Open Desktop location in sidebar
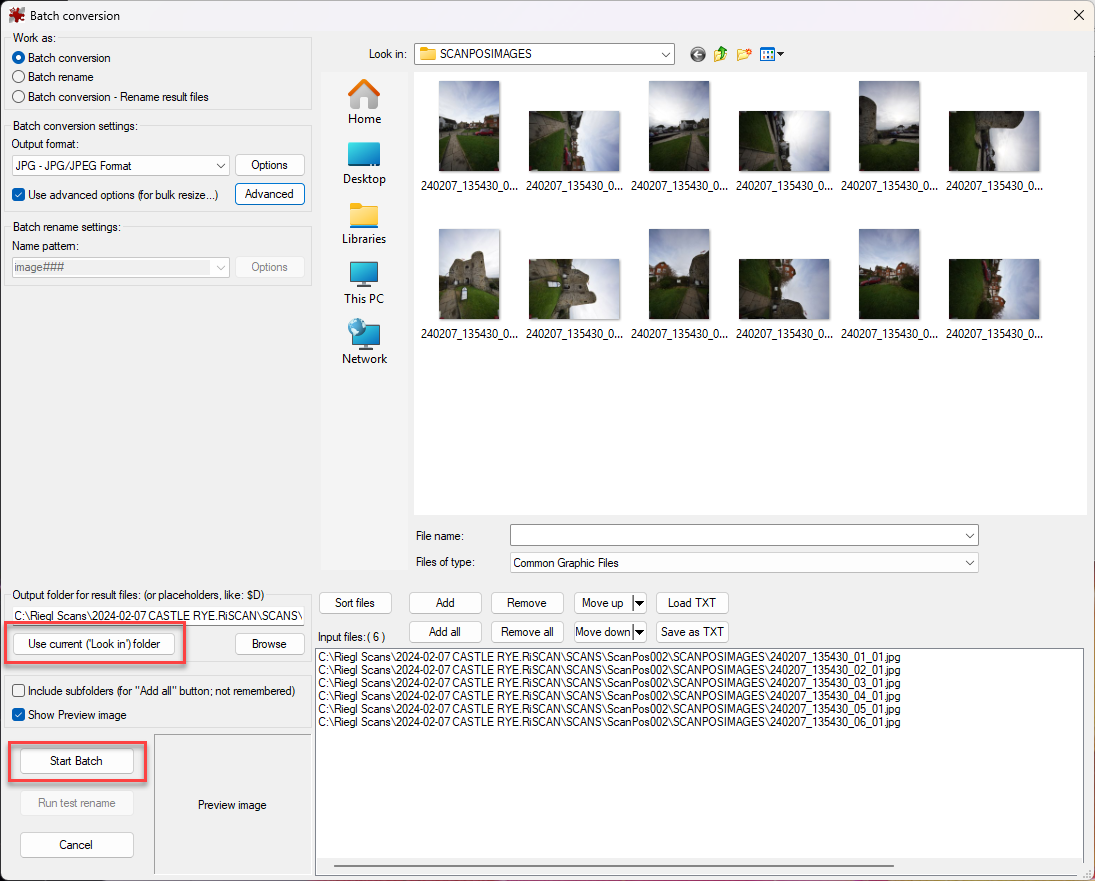This screenshot has width=1095, height=881. 364,156
